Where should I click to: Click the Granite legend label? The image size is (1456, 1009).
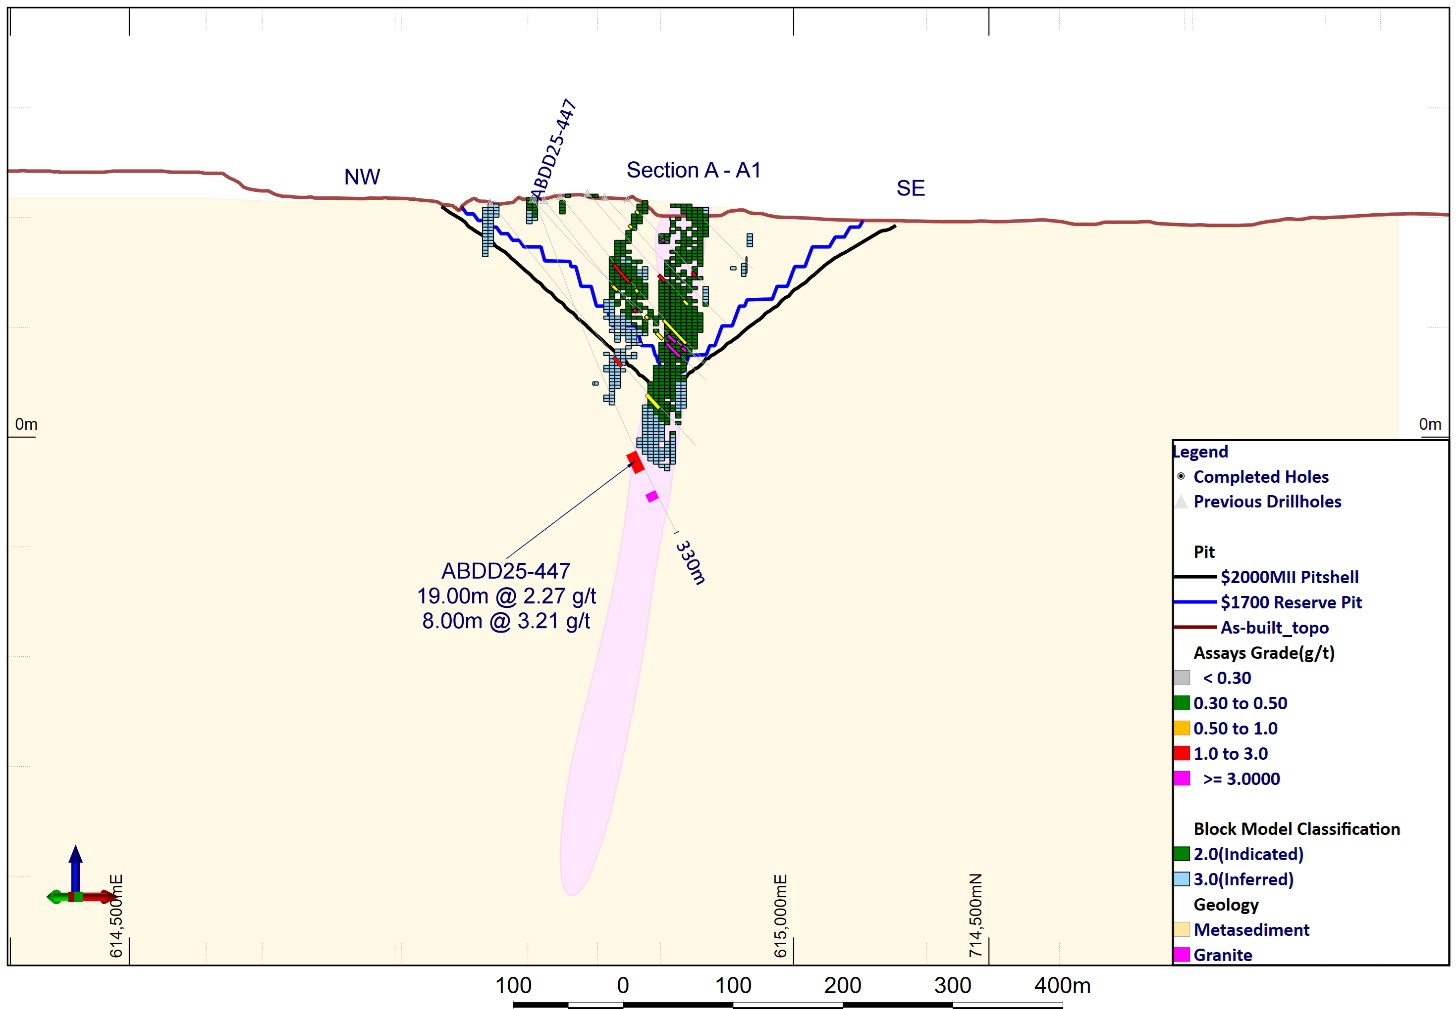tap(1222, 955)
